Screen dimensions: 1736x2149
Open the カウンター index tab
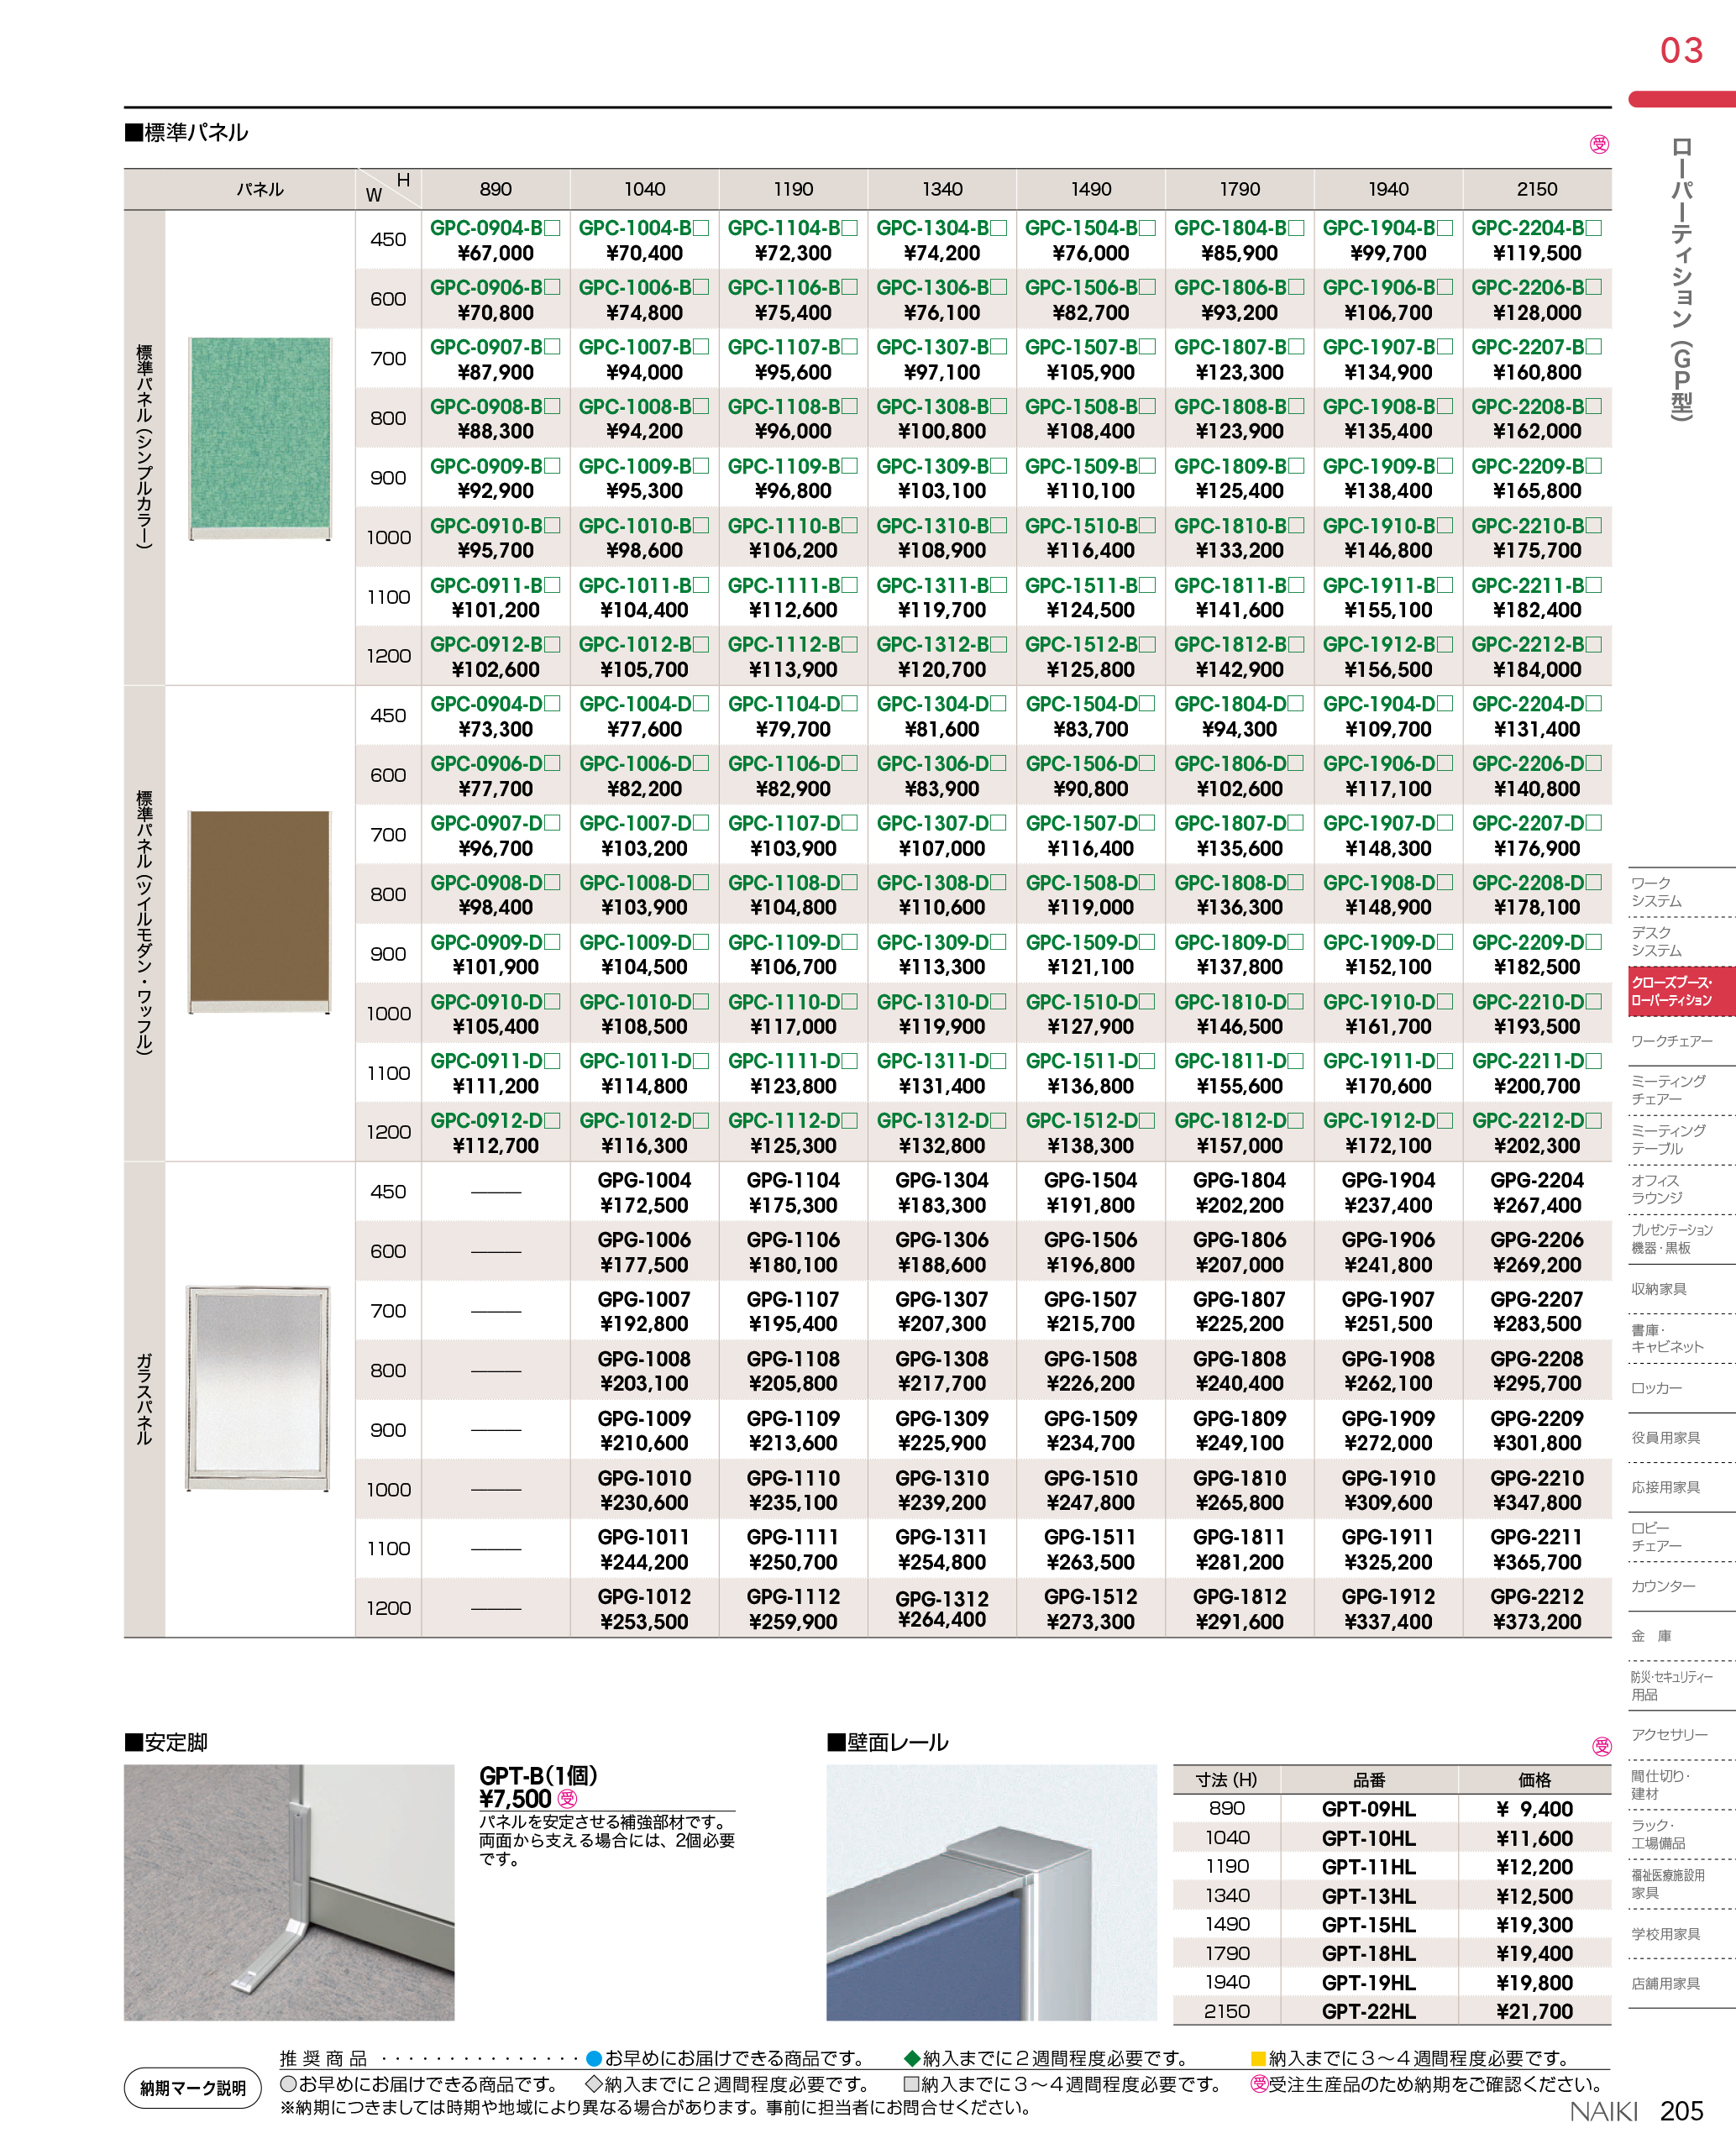pyautogui.click(x=1663, y=1586)
